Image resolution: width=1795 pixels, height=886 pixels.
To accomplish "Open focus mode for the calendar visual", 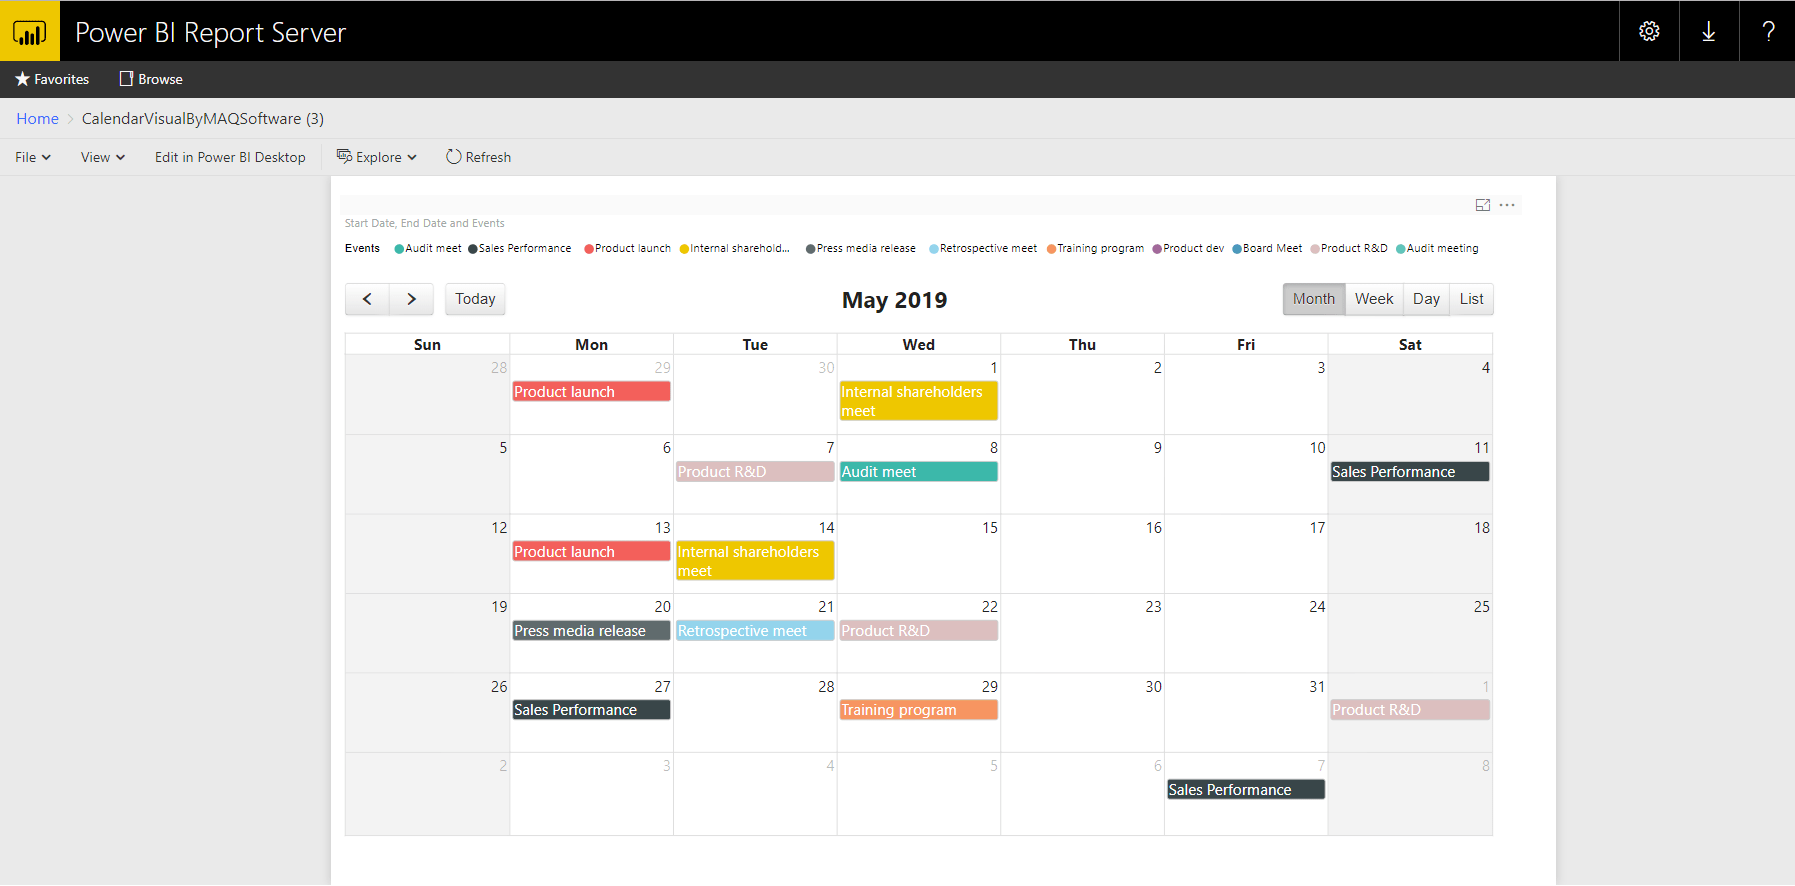I will pos(1483,205).
